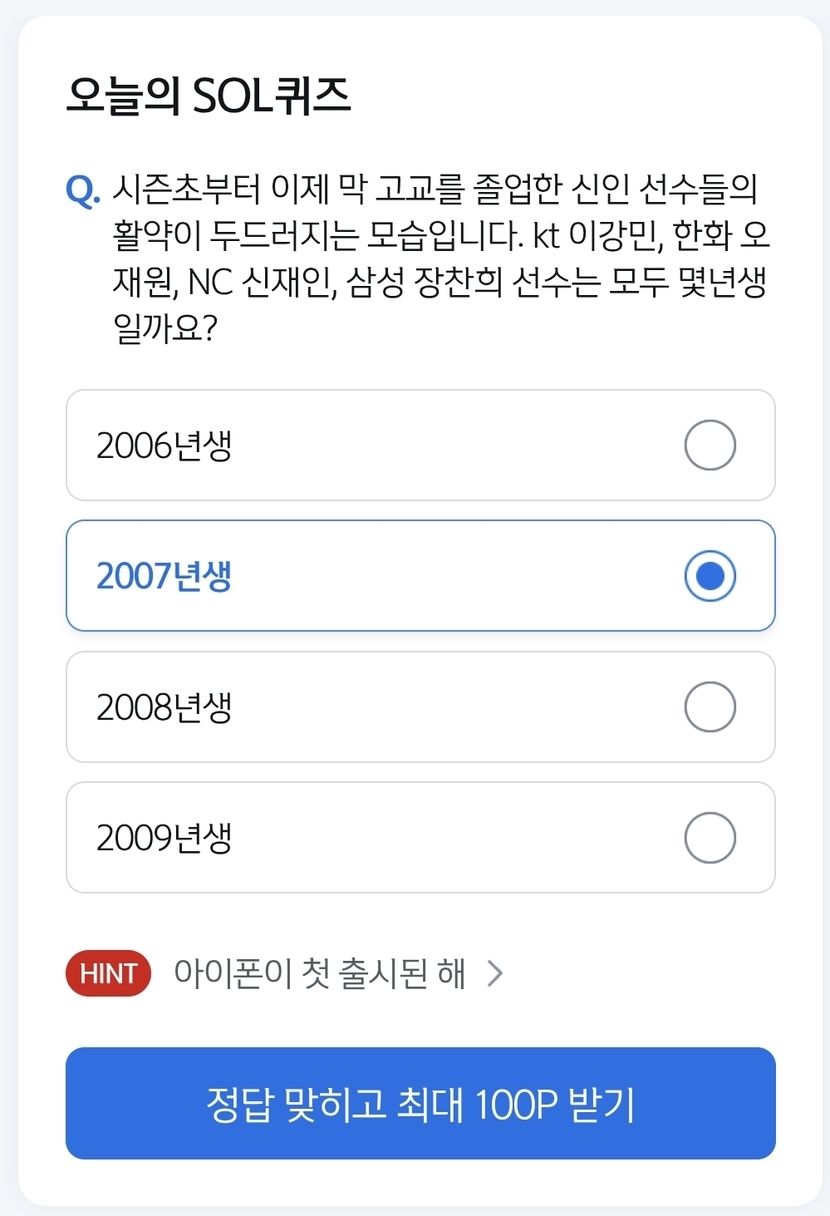This screenshot has width=830, height=1216.
Task: Select the 2006년생 radio button
Action: click(x=710, y=445)
